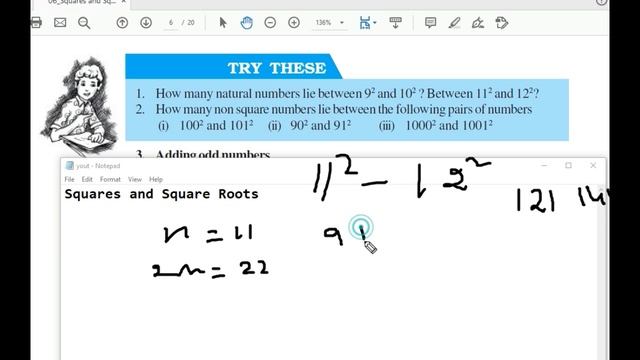640x360 pixels.
Task: Click '90² and 91²' option (ii)
Action: 320,125
